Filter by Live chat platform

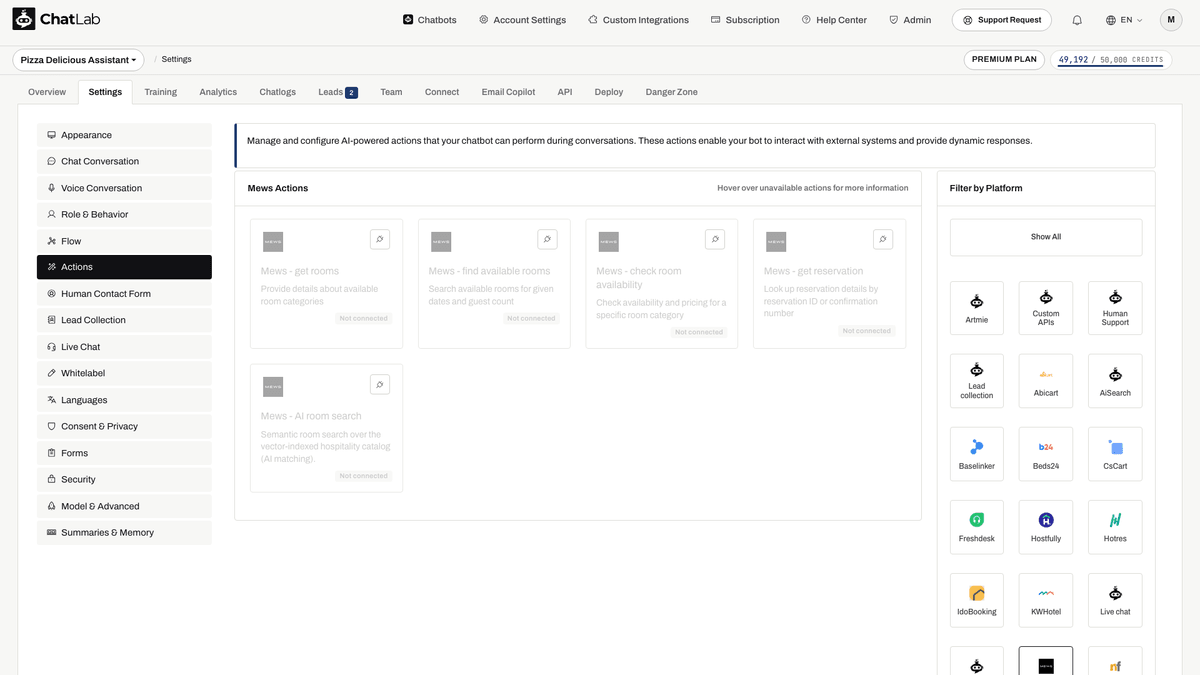pyautogui.click(x=1115, y=600)
